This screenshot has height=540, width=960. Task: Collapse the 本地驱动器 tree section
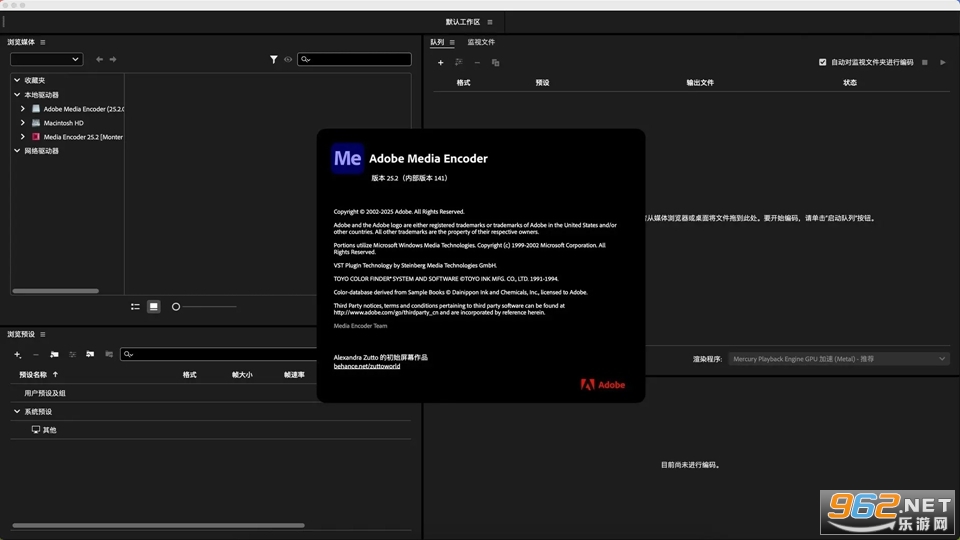click(x=17, y=95)
